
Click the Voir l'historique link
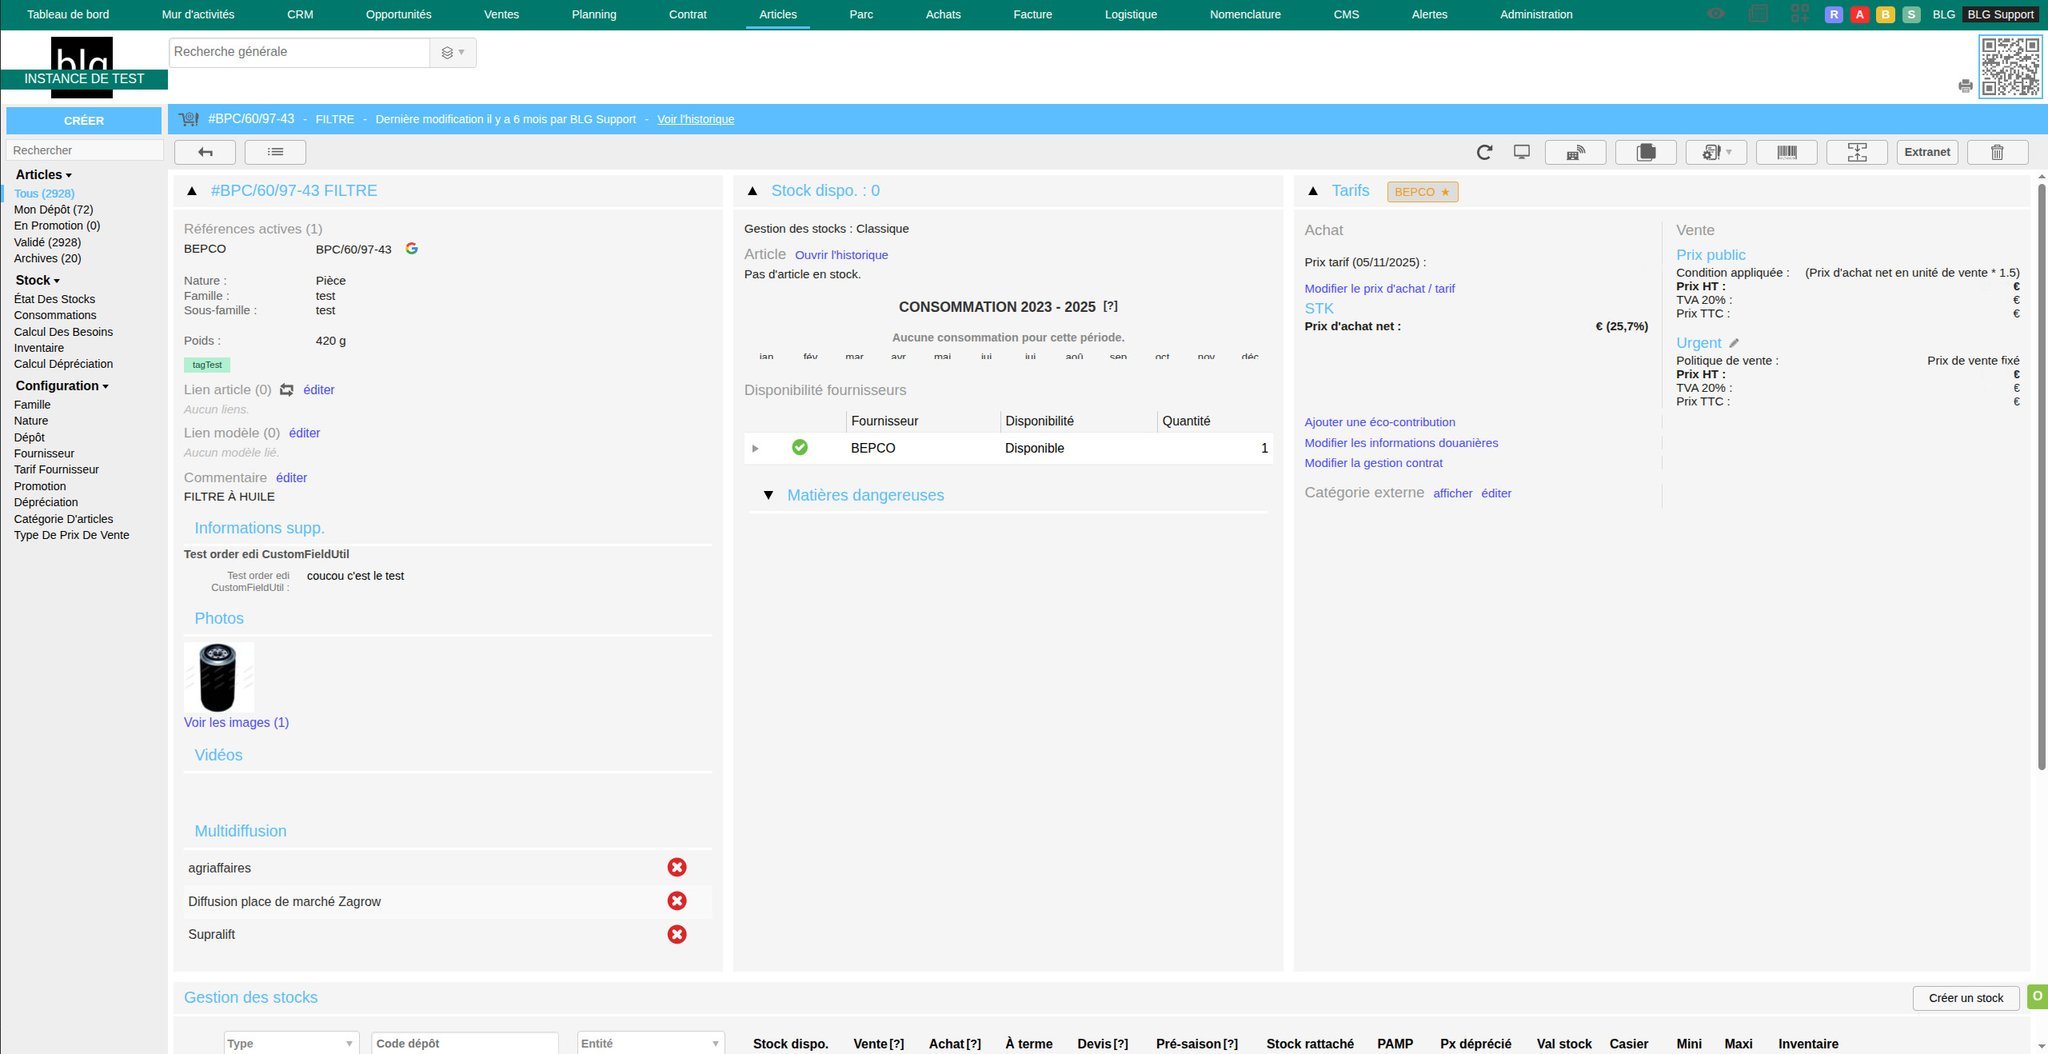[695, 119]
